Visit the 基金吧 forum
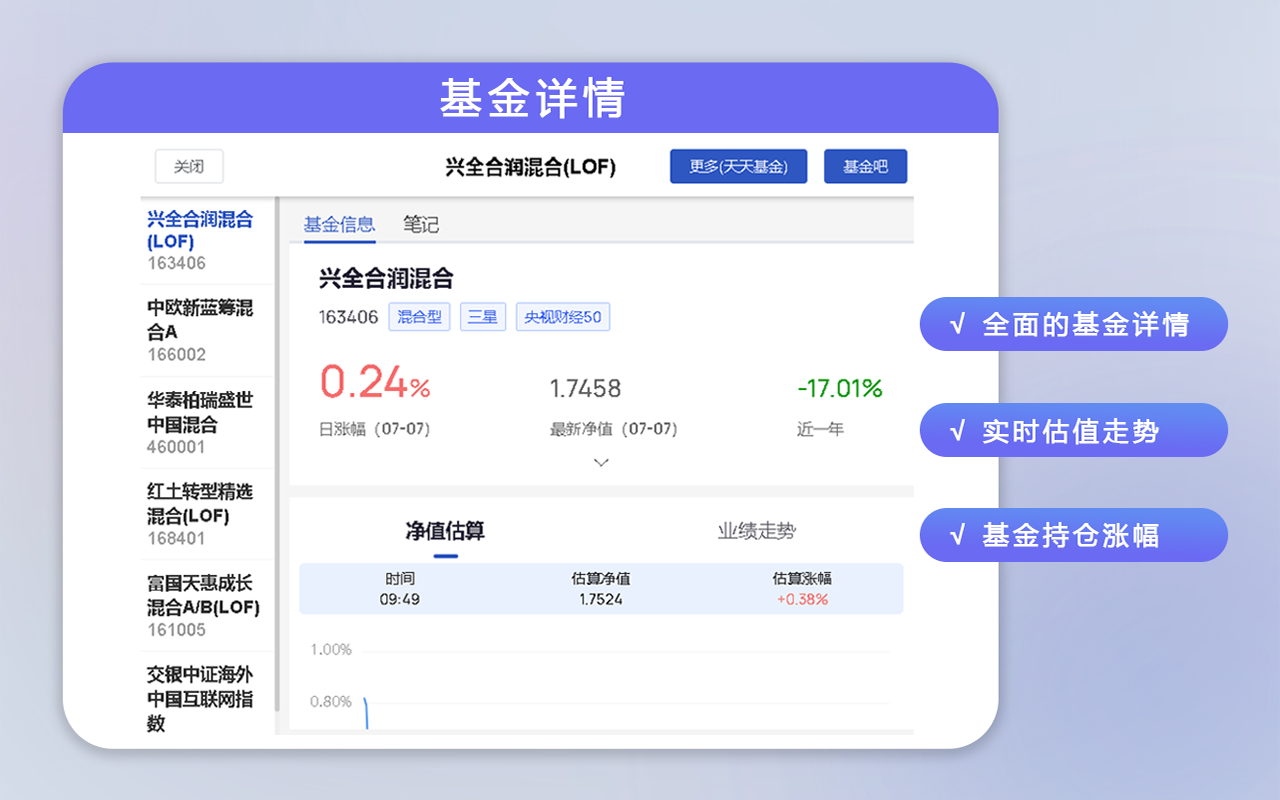 [x=864, y=166]
